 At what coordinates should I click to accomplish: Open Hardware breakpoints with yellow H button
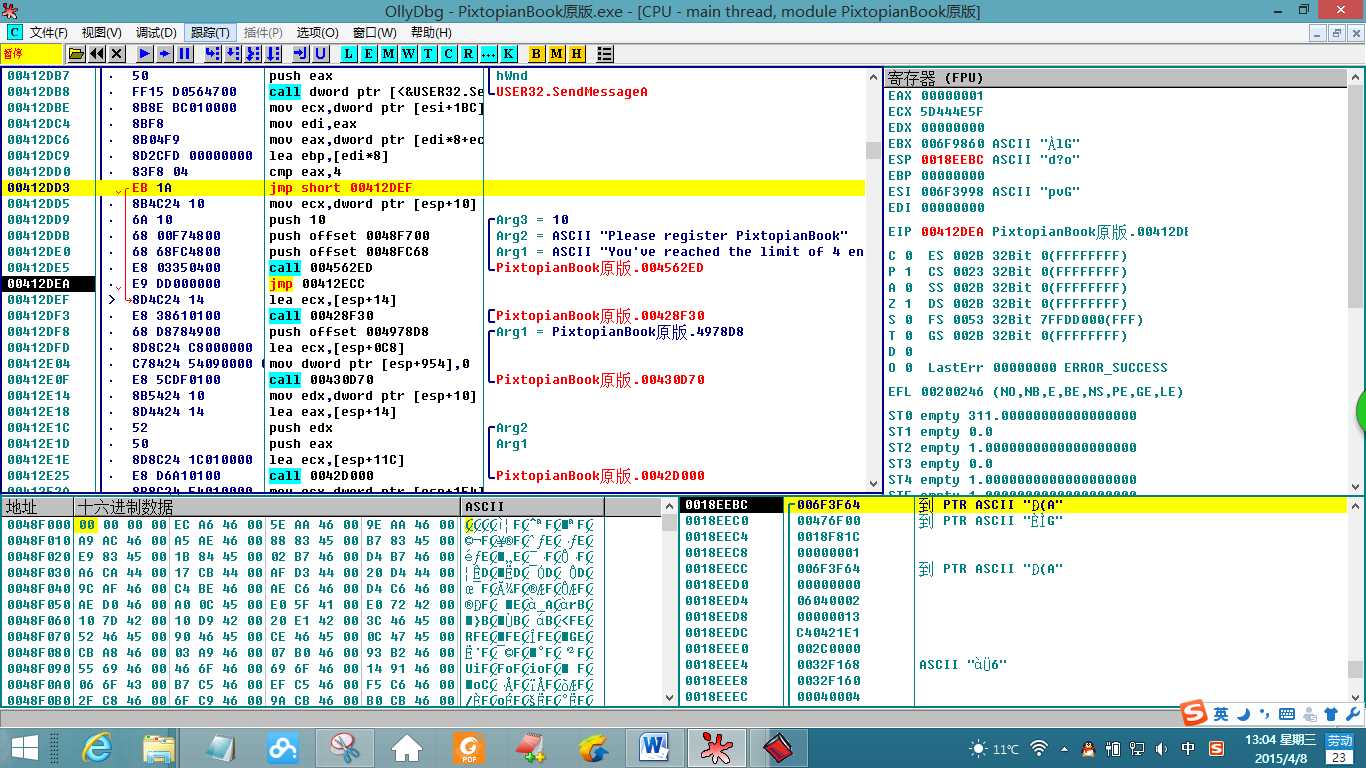tap(577, 53)
